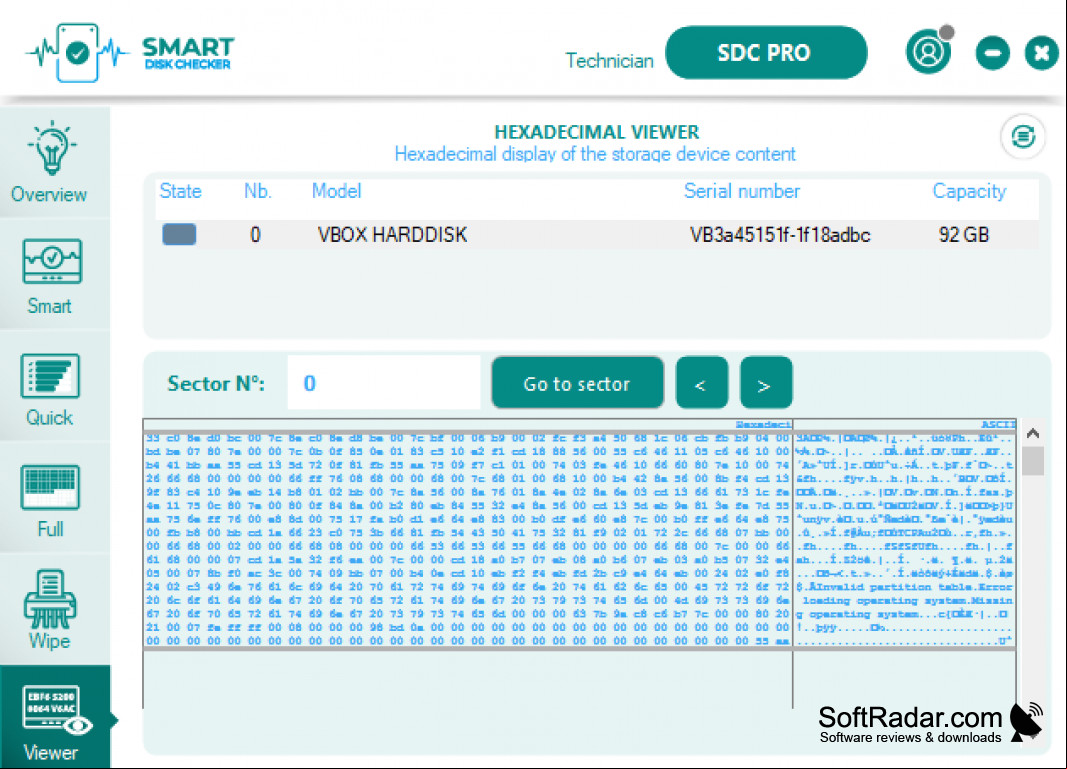Image resolution: width=1067 pixels, height=769 pixels.
Task: Click the Technician edition label
Action: point(609,61)
